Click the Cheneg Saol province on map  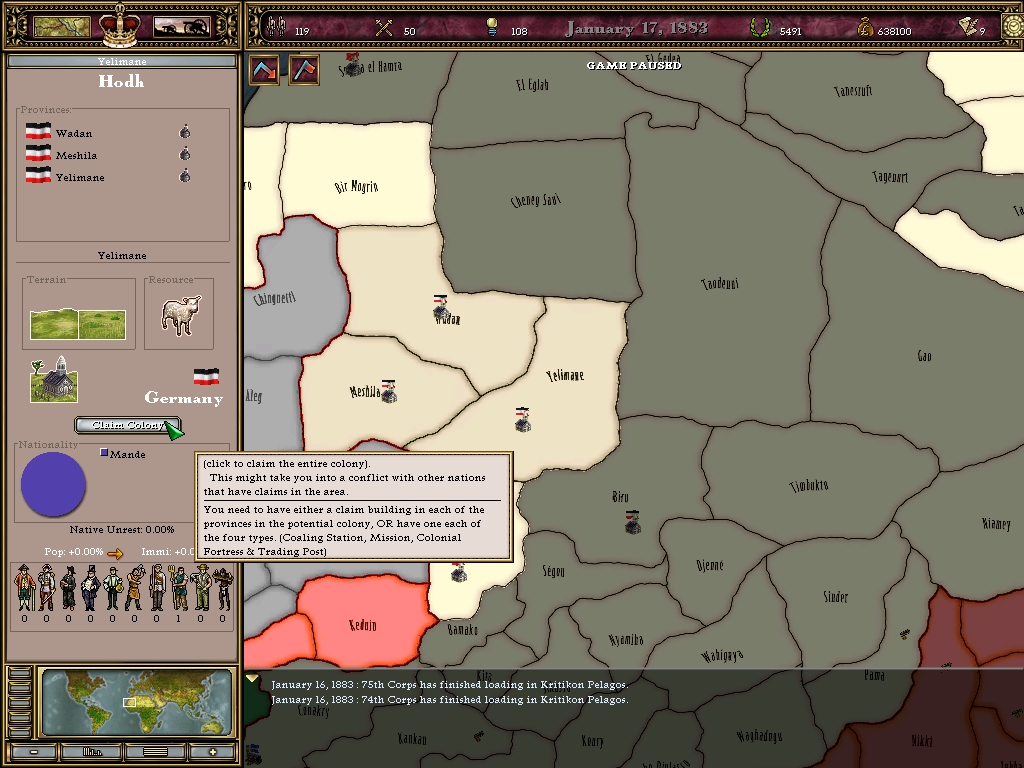(x=536, y=200)
